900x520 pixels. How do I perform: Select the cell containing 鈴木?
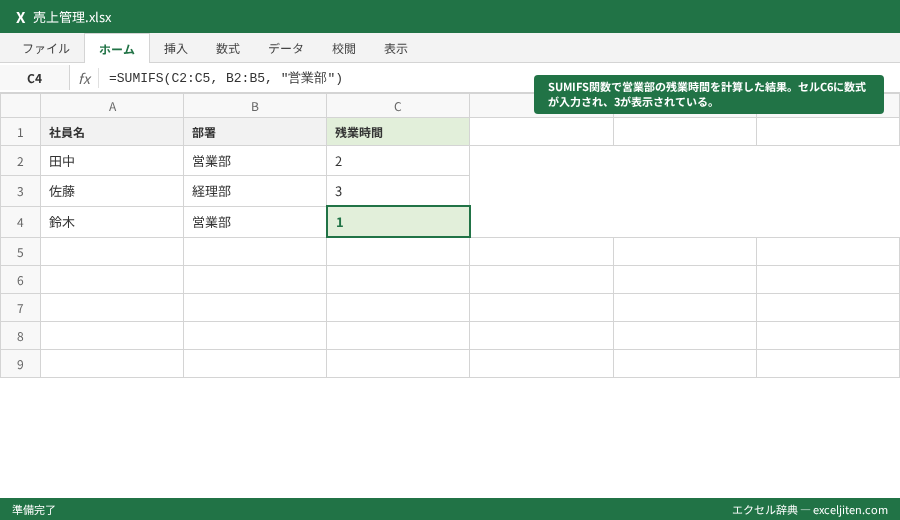tap(112, 222)
